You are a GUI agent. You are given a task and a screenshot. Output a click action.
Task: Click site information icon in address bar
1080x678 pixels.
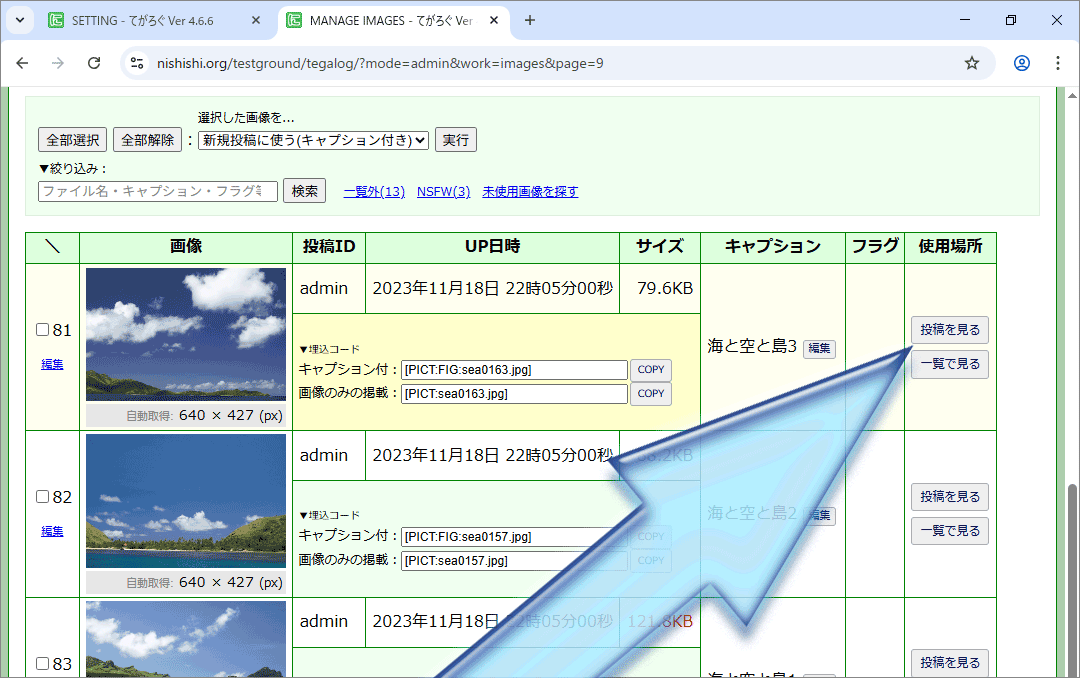(138, 63)
